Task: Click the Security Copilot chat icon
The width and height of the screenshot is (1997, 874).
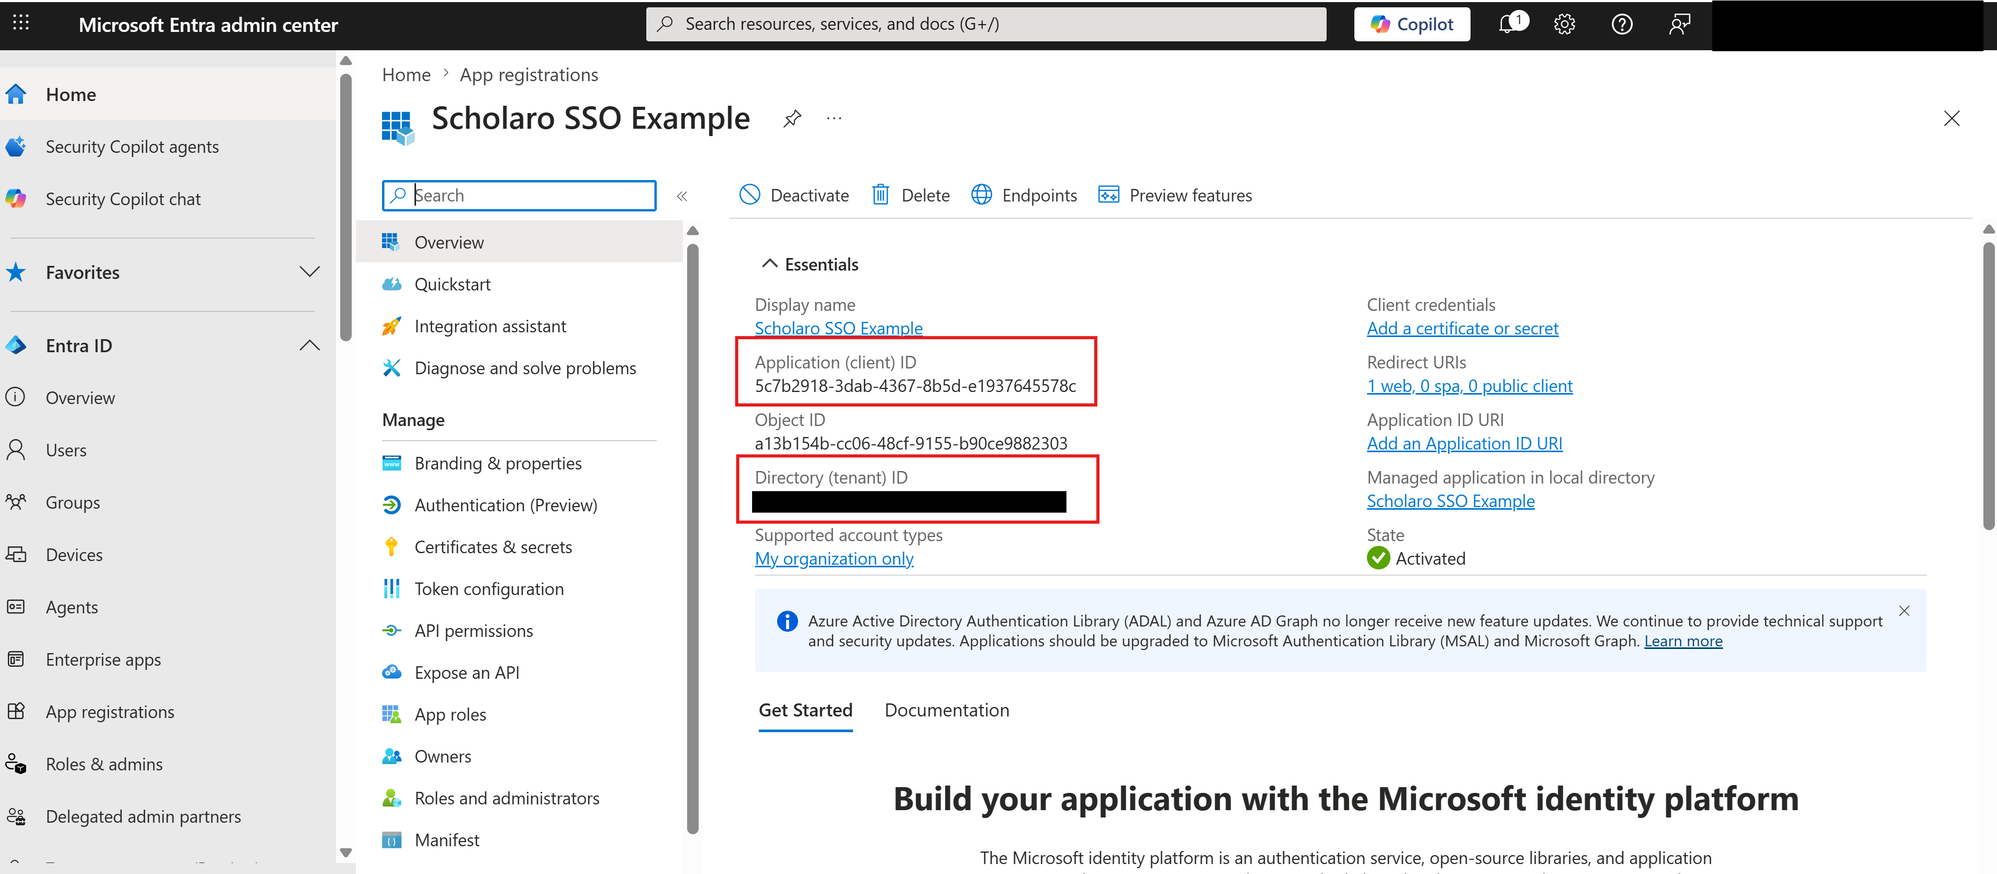Action: tap(16, 199)
